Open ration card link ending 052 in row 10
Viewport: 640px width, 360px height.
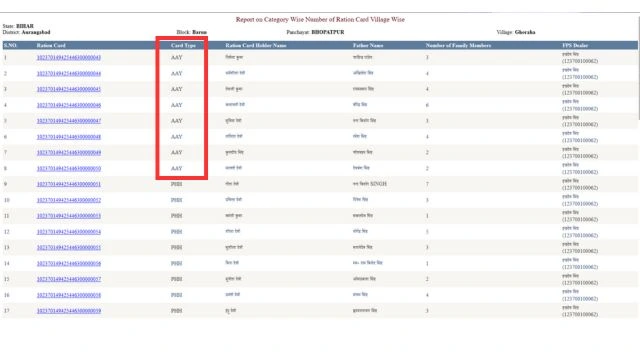tap(69, 200)
